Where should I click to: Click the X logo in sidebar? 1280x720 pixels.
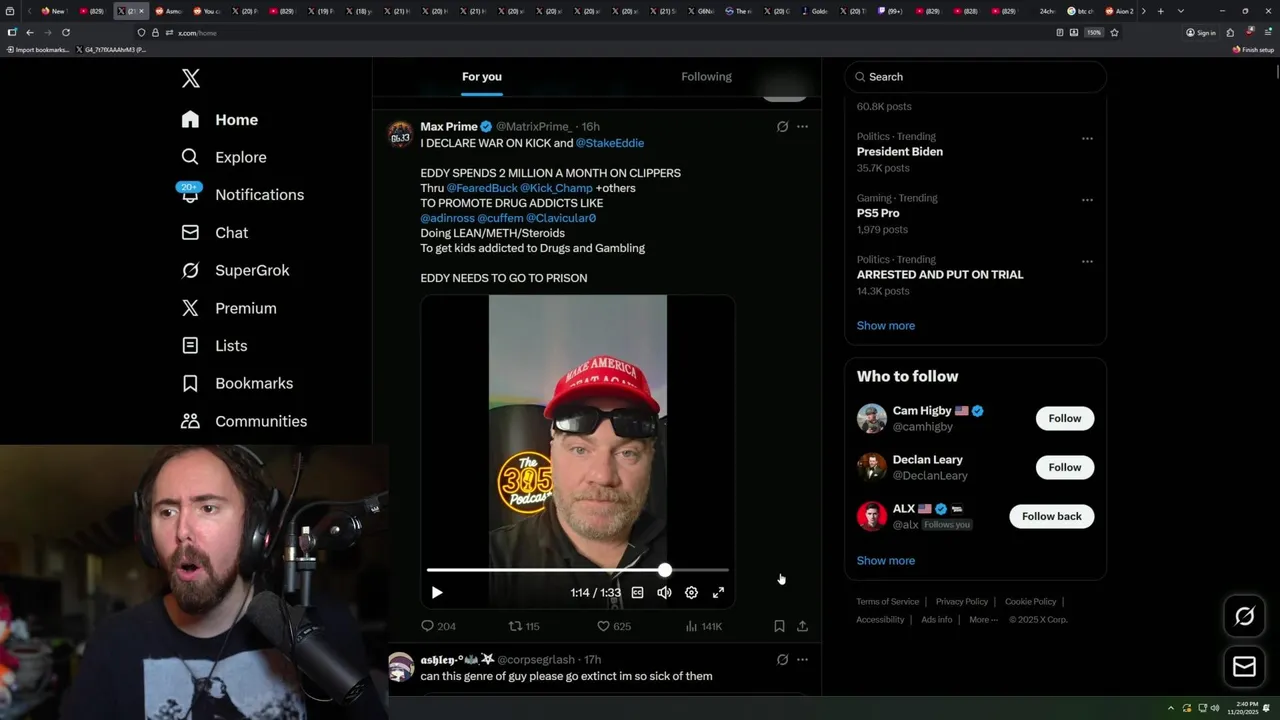pyautogui.click(x=190, y=78)
